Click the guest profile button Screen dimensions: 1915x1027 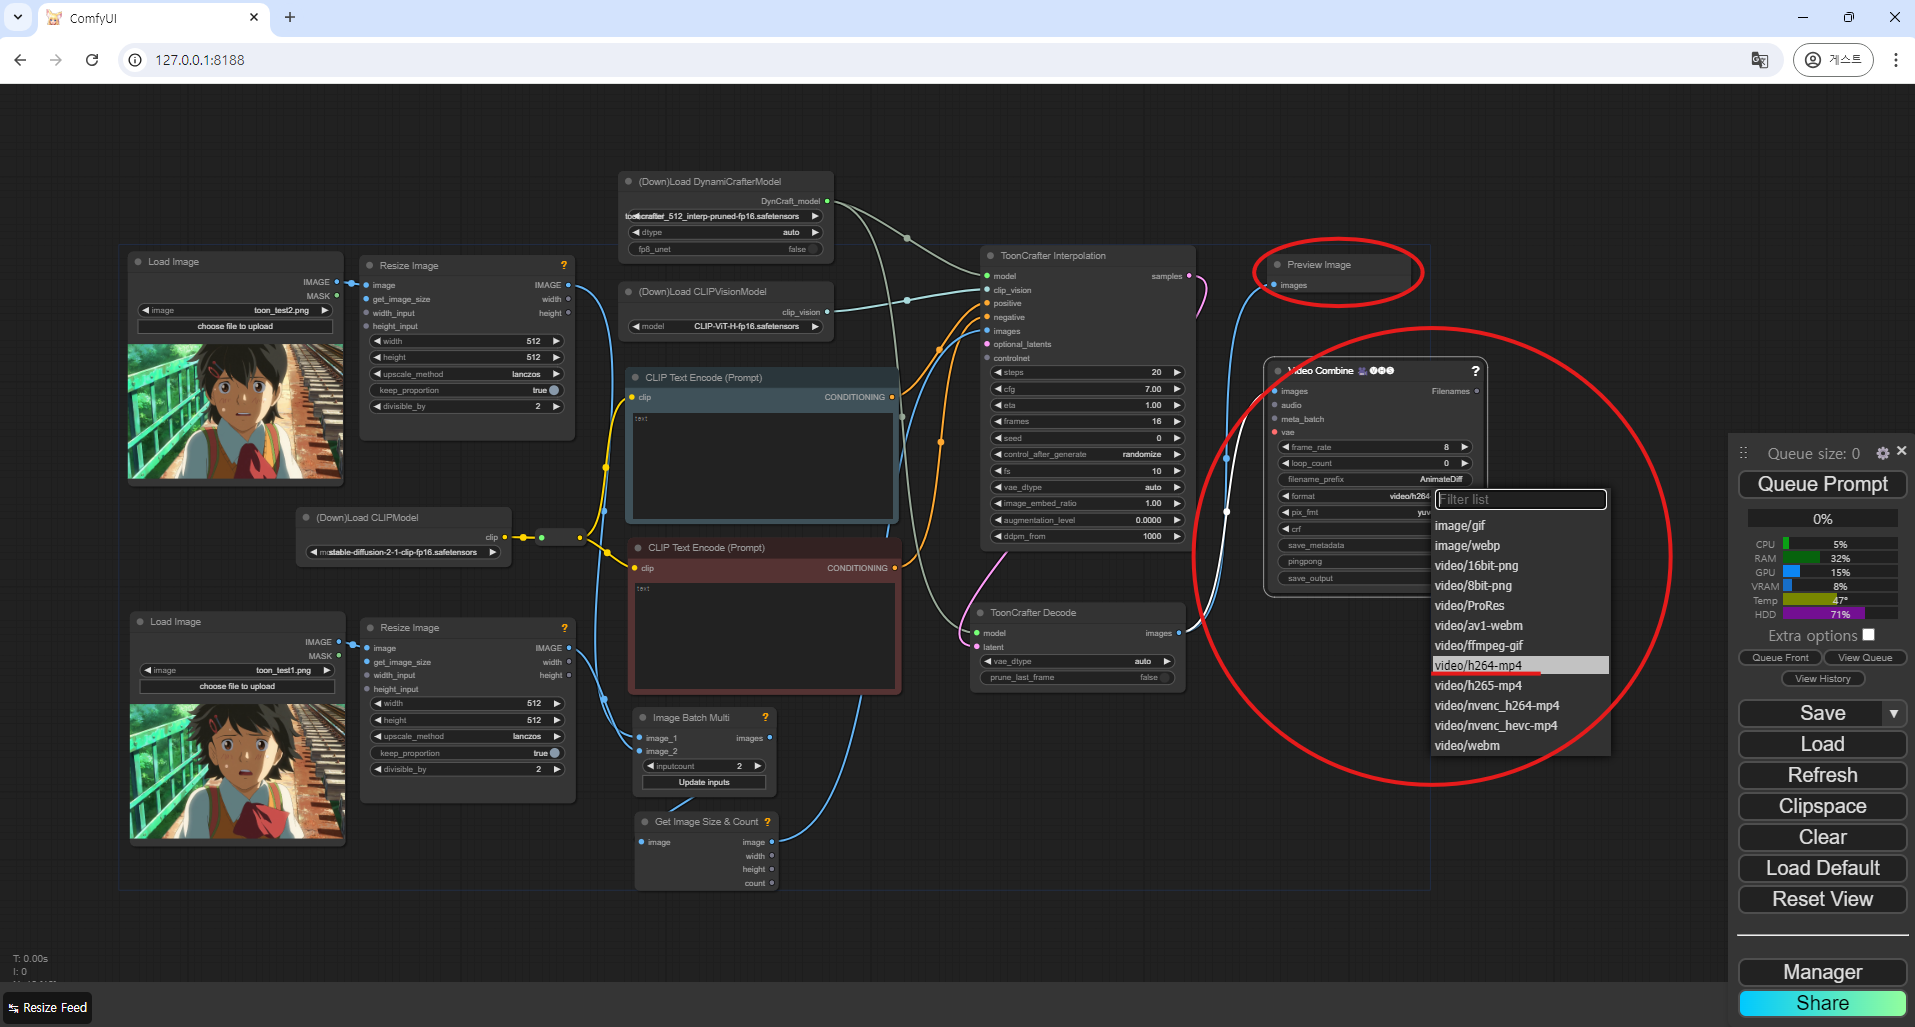click(1833, 60)
